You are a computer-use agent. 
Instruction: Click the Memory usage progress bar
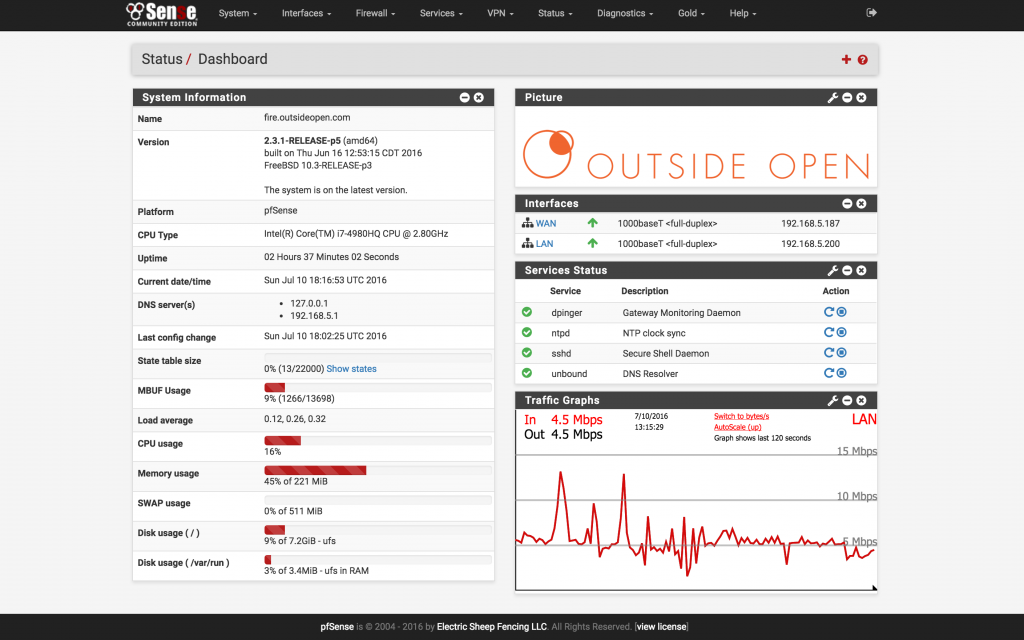(x=377, y=470)
